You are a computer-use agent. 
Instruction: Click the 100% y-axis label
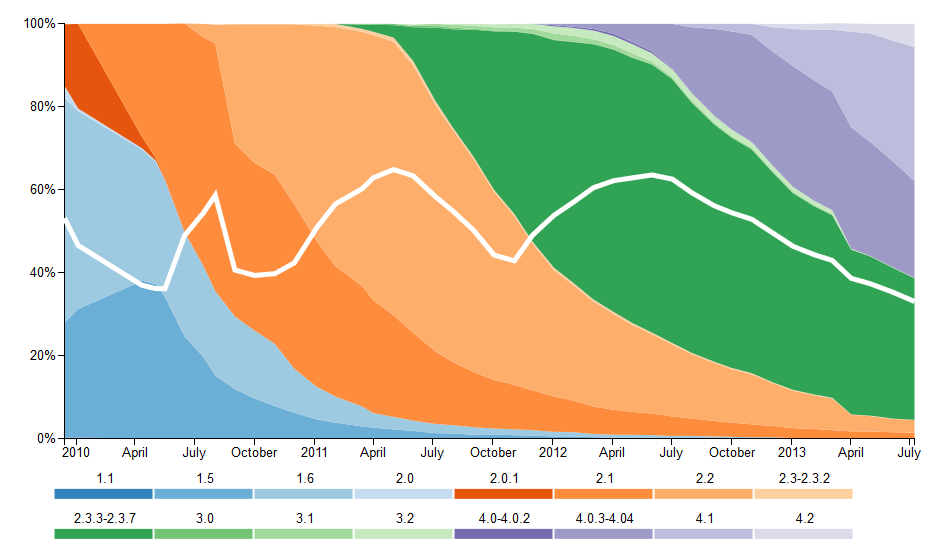click(x=40, y=23)
